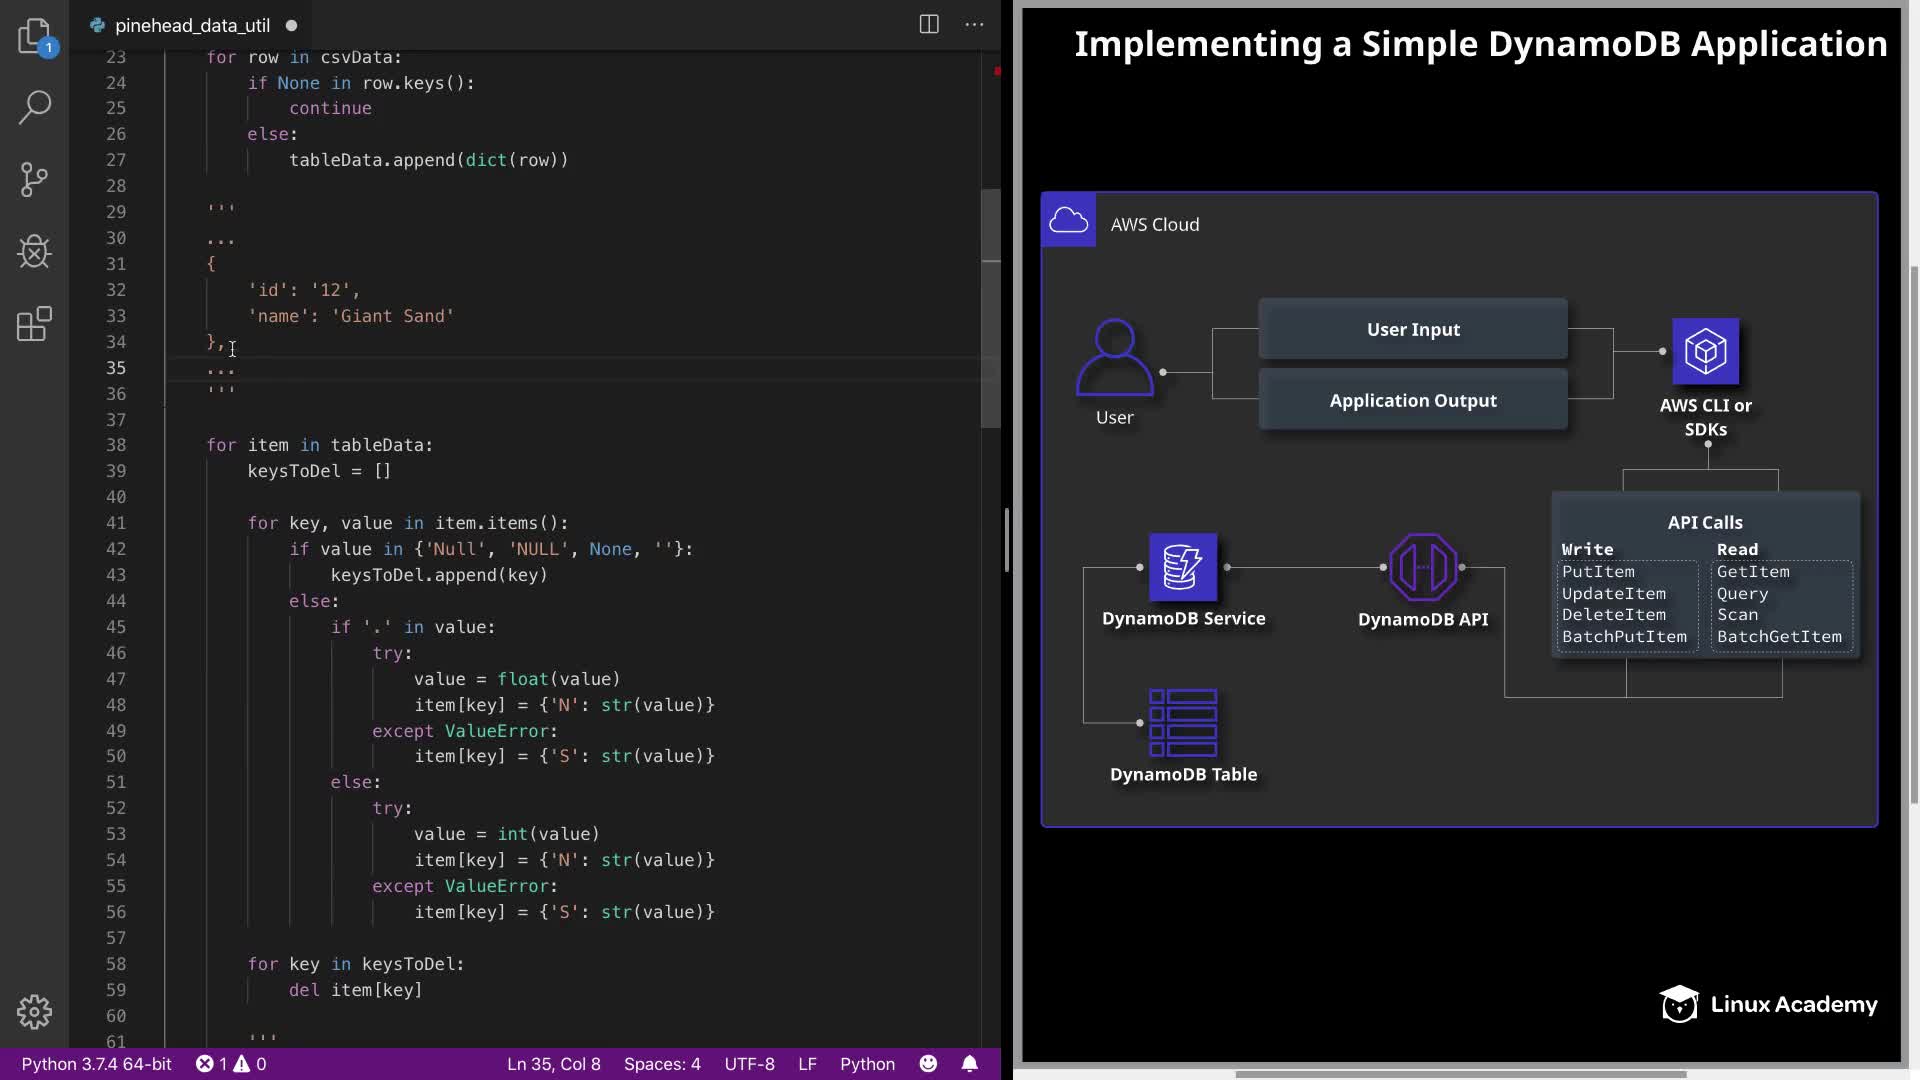1920x1080 pixels.
Task: Open the Explorer view in activity bar
Action: (34, 36)
